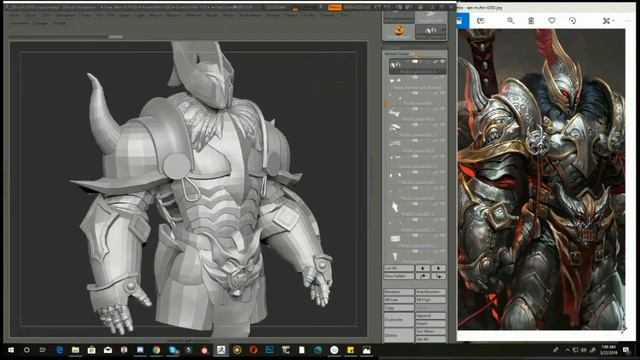Viewport: 640px width, 360px height.
Task: Click the Rename subtool button
Action: pos(399,292)
